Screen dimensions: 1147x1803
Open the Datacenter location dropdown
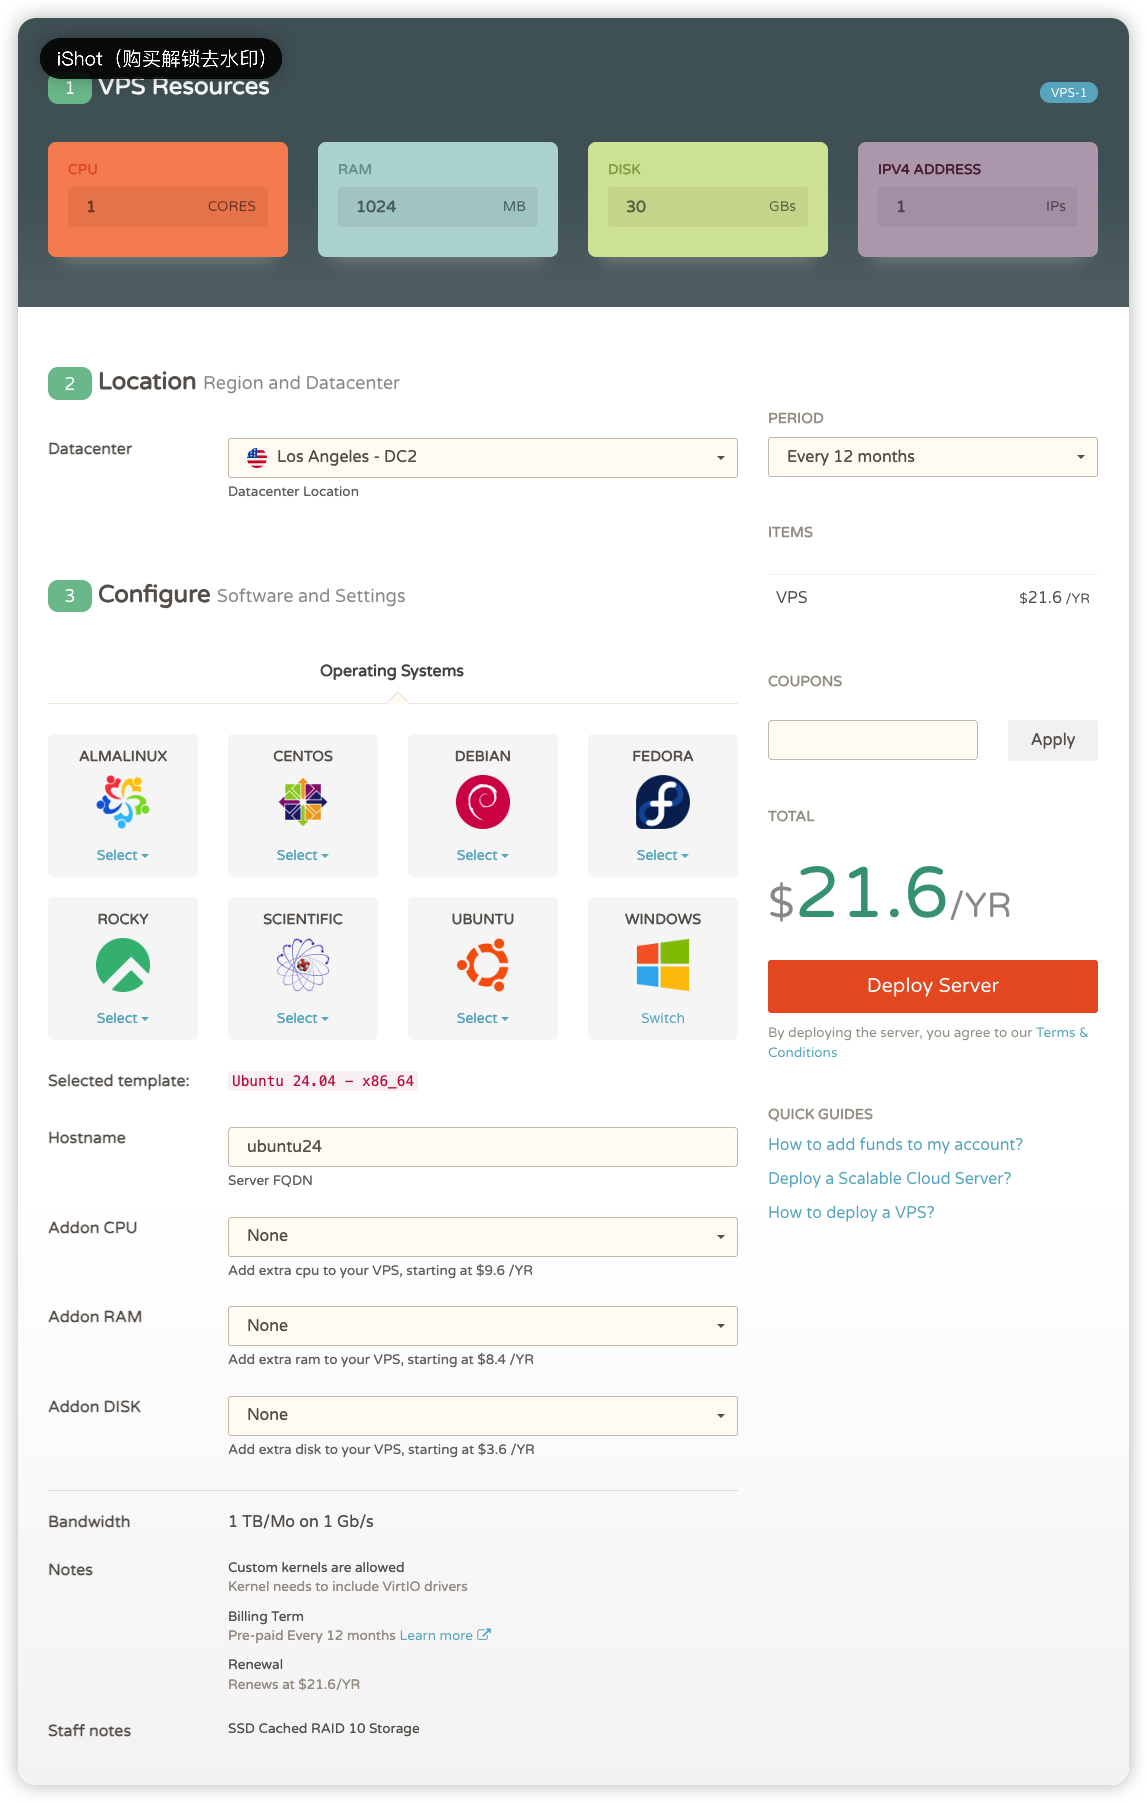coord(482,457)
